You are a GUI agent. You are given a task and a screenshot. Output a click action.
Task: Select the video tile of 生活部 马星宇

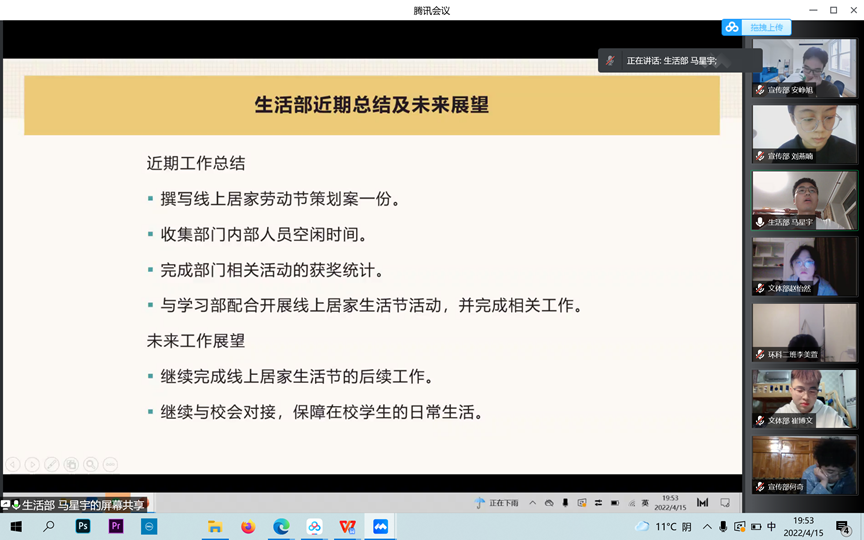(x=804, y=200)
